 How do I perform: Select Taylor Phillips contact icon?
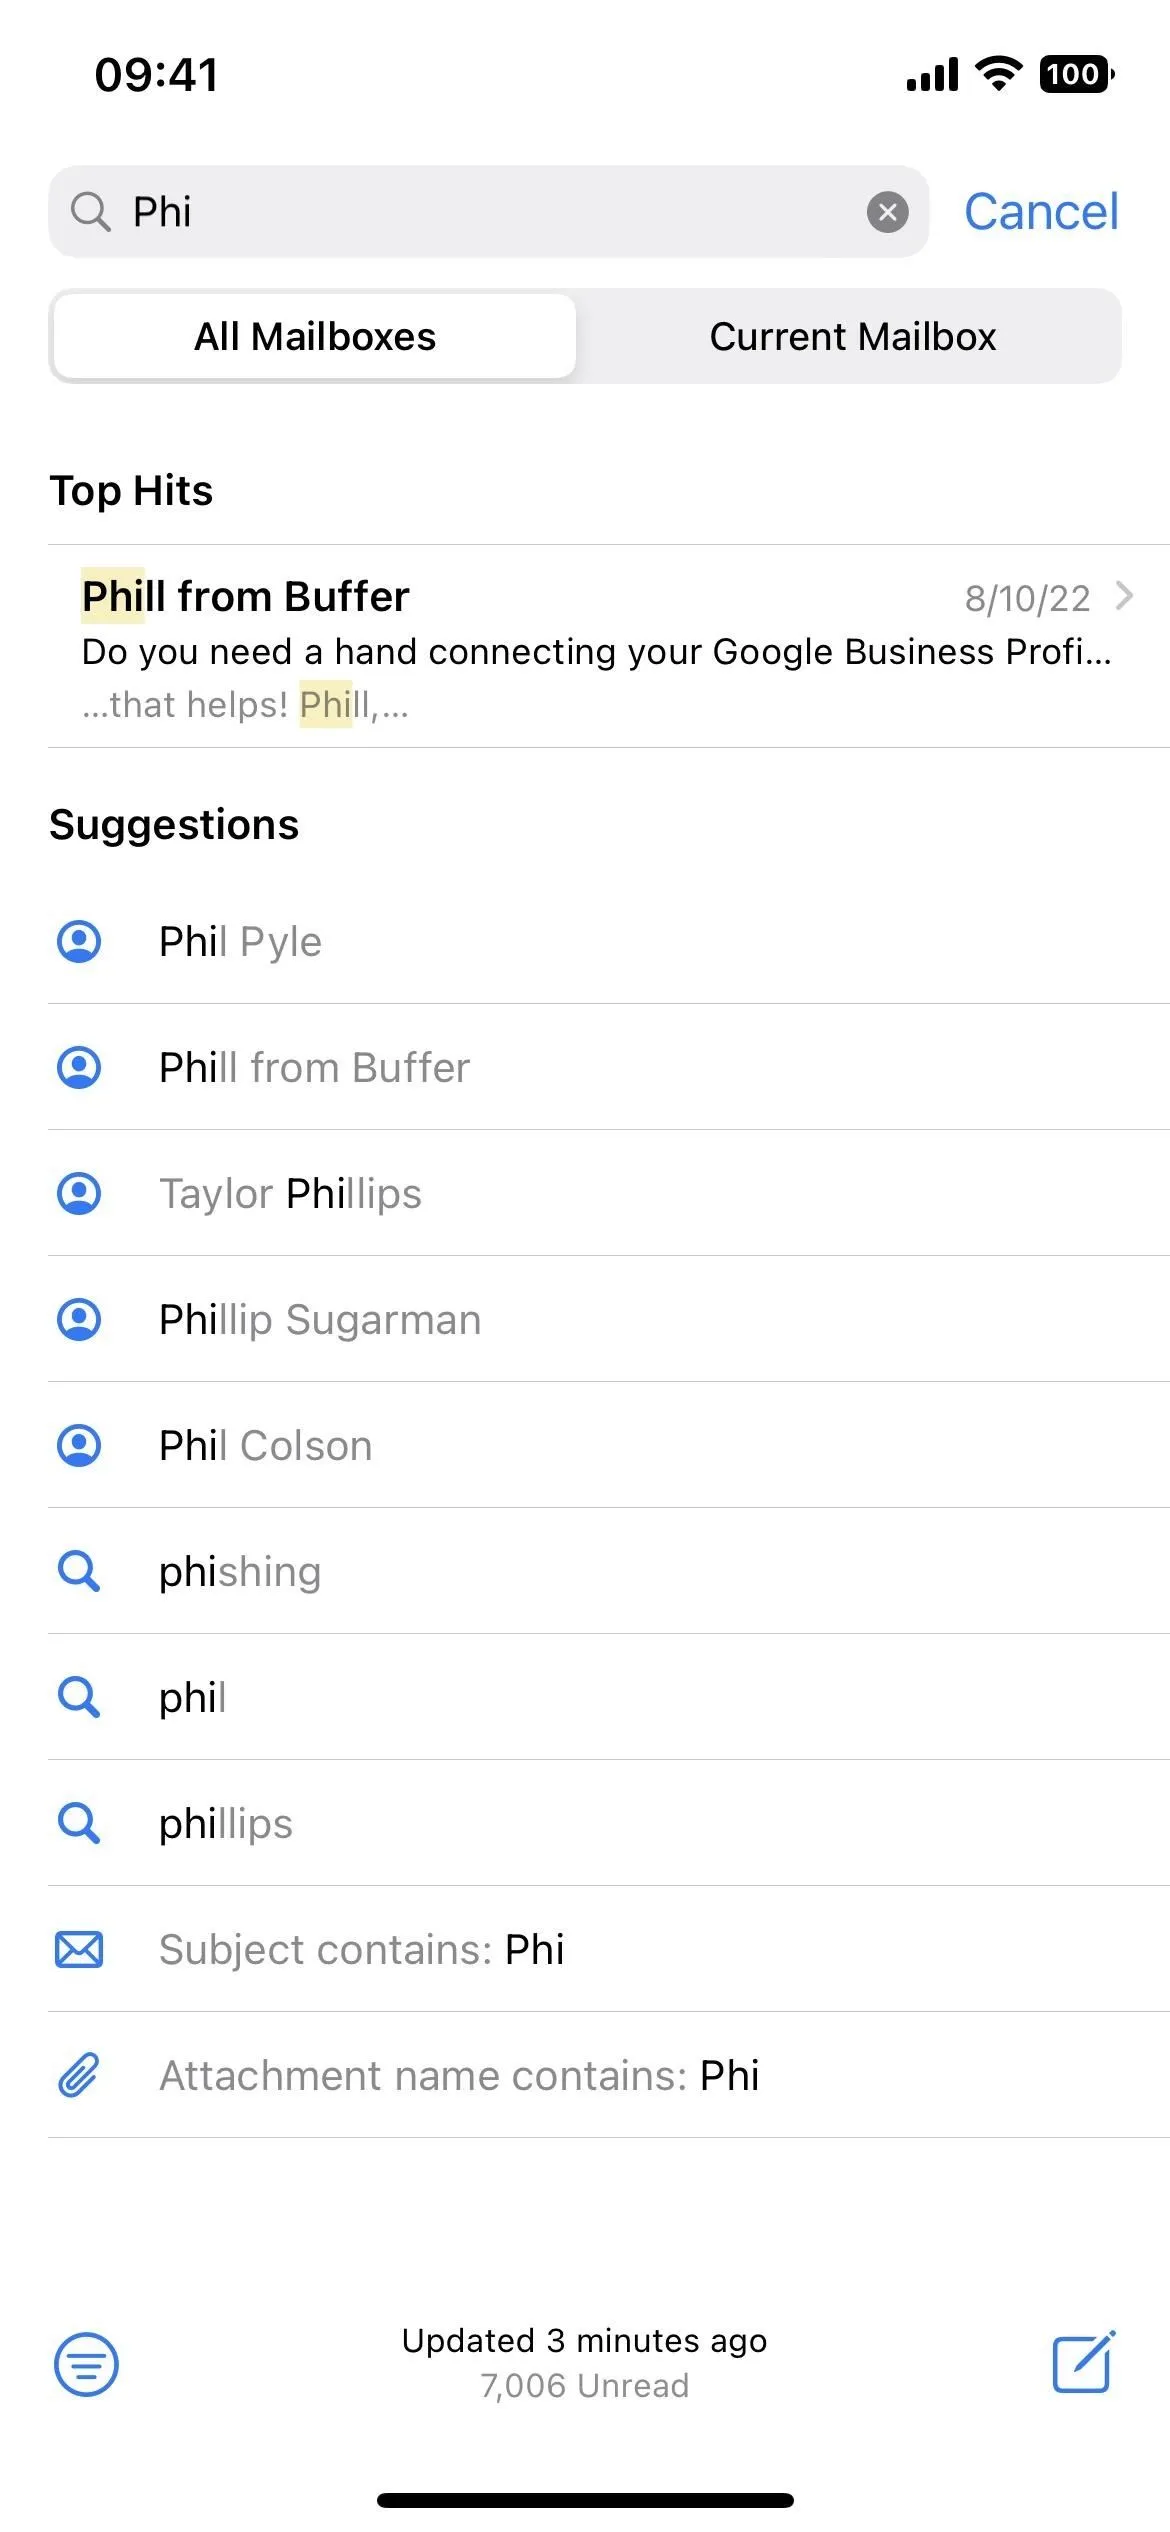pos(79,1194)
